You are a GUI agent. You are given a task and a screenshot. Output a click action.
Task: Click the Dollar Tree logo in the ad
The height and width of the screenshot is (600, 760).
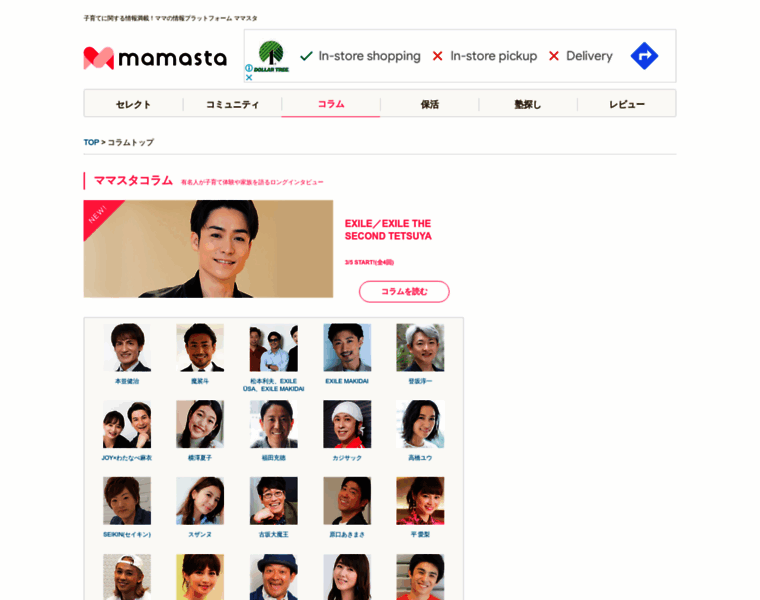click(x=271, y=56)
